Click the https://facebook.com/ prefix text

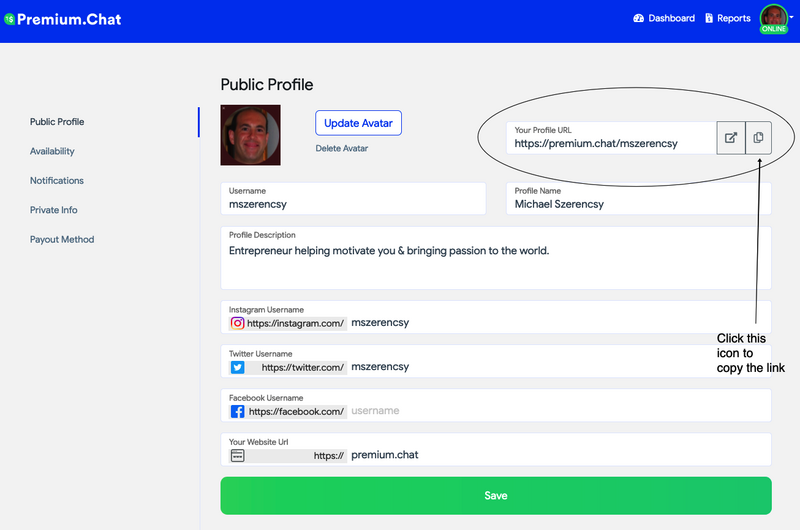296,412
